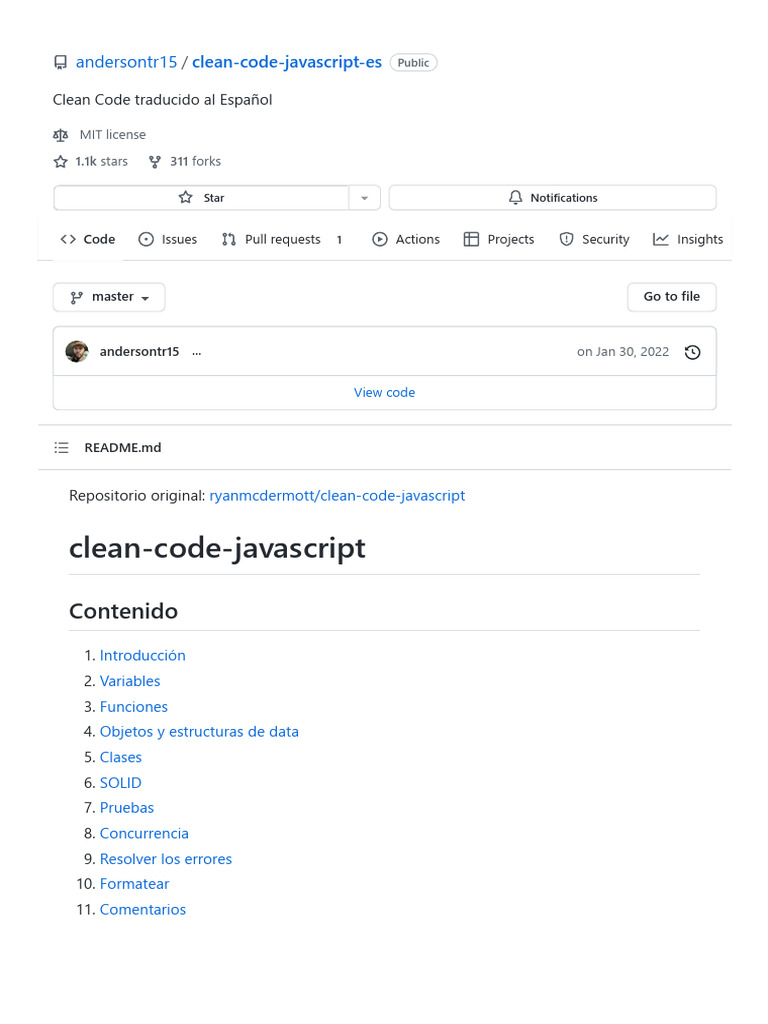Open README table of contents icon
768x1024 pixels.
pos(62,448)
